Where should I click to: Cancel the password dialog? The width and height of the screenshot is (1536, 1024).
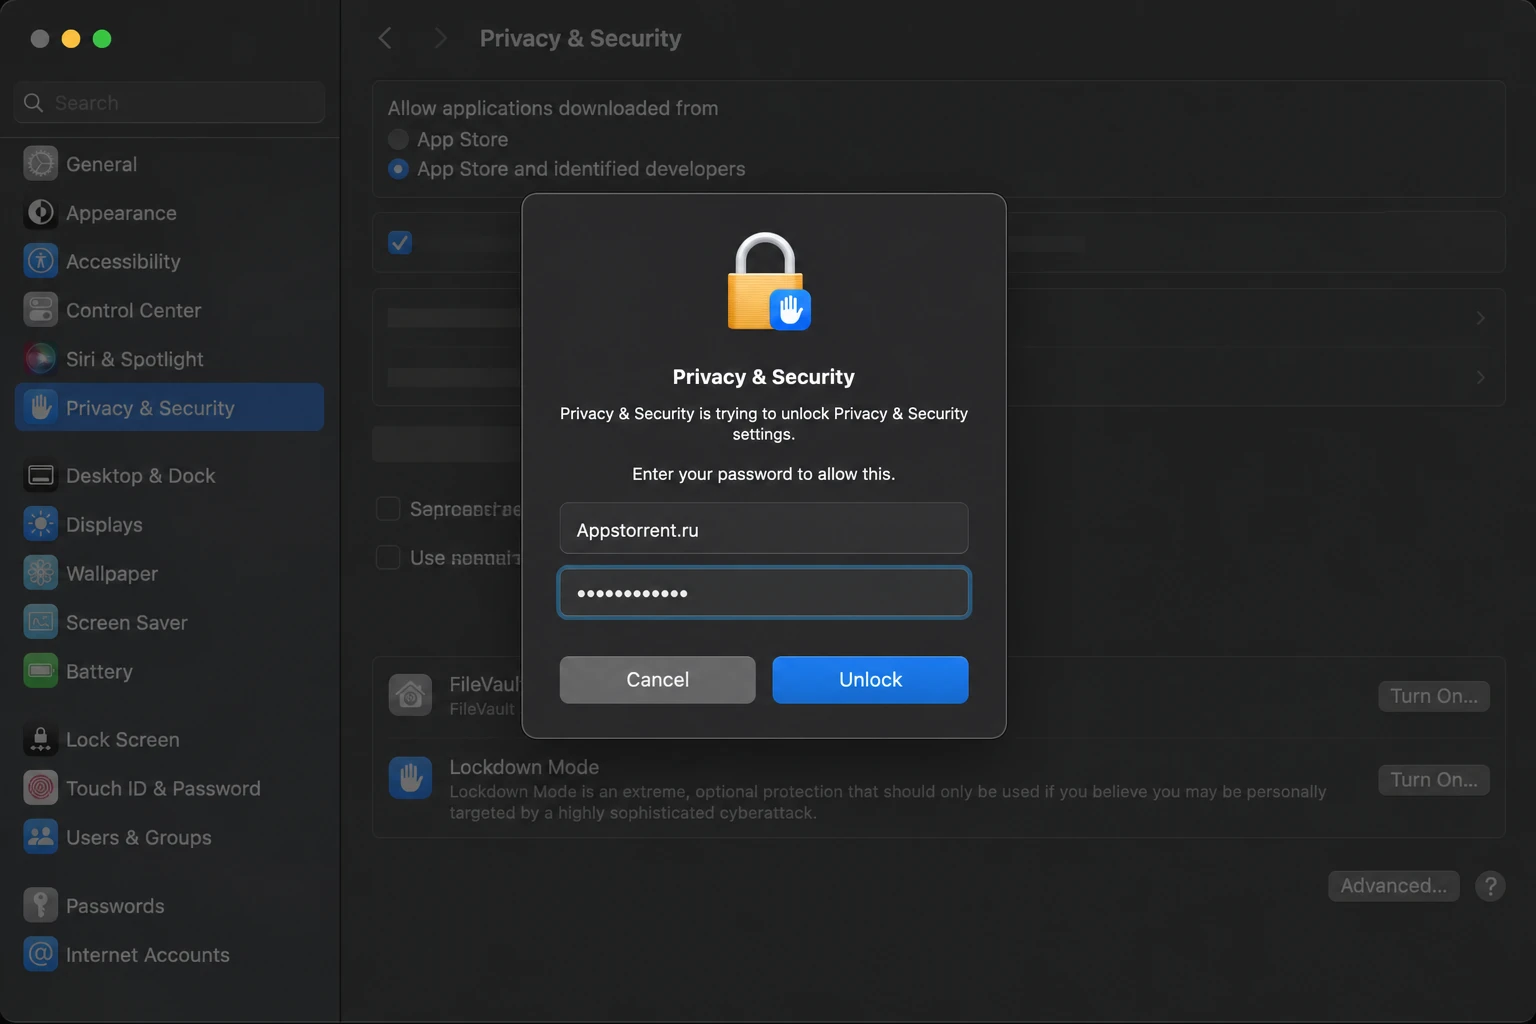[x=657, y=680]
